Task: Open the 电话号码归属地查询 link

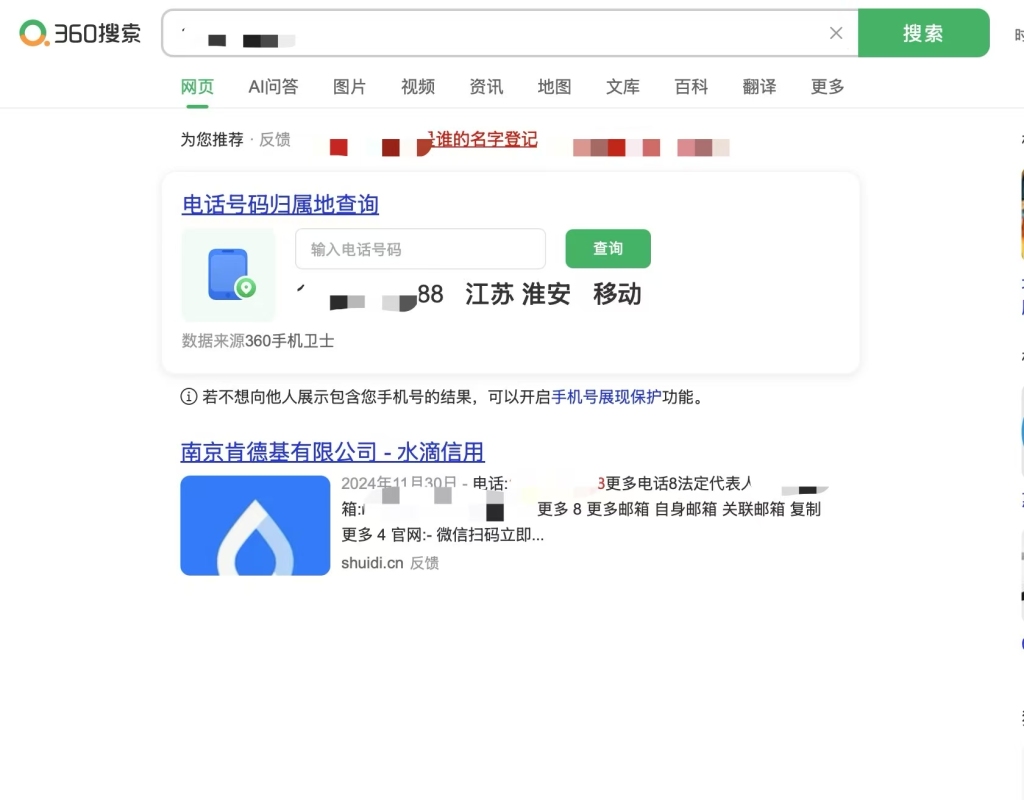Action: pos(279,204)
